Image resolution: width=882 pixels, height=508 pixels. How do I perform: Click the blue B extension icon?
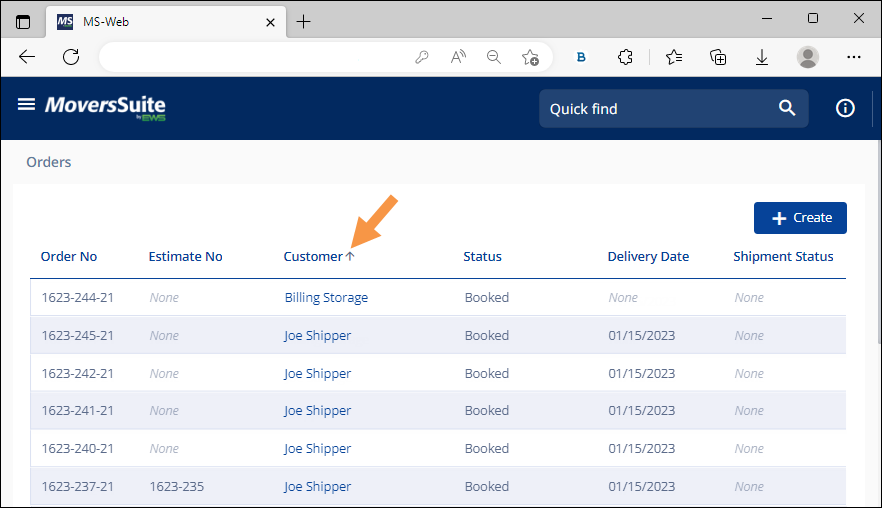coord(581,57)
